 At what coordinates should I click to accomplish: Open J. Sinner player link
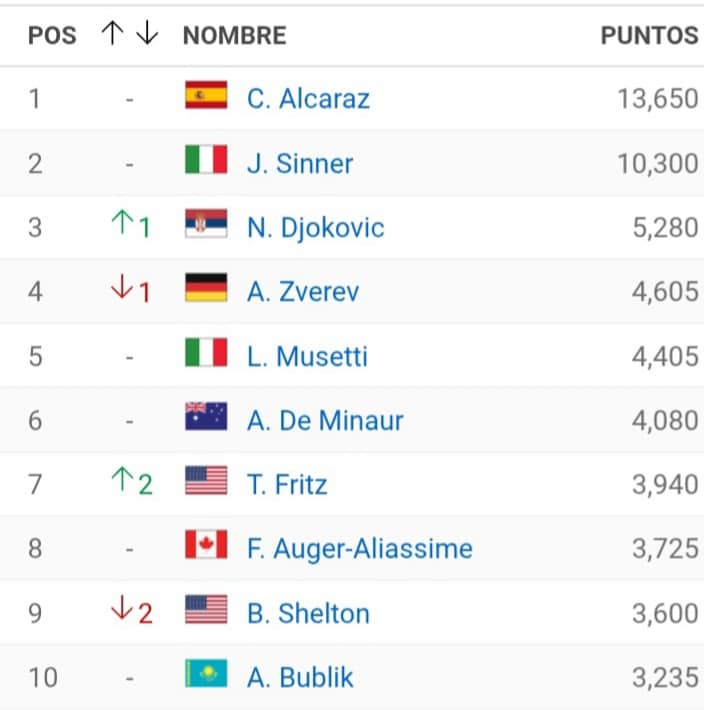coord(300,163)
